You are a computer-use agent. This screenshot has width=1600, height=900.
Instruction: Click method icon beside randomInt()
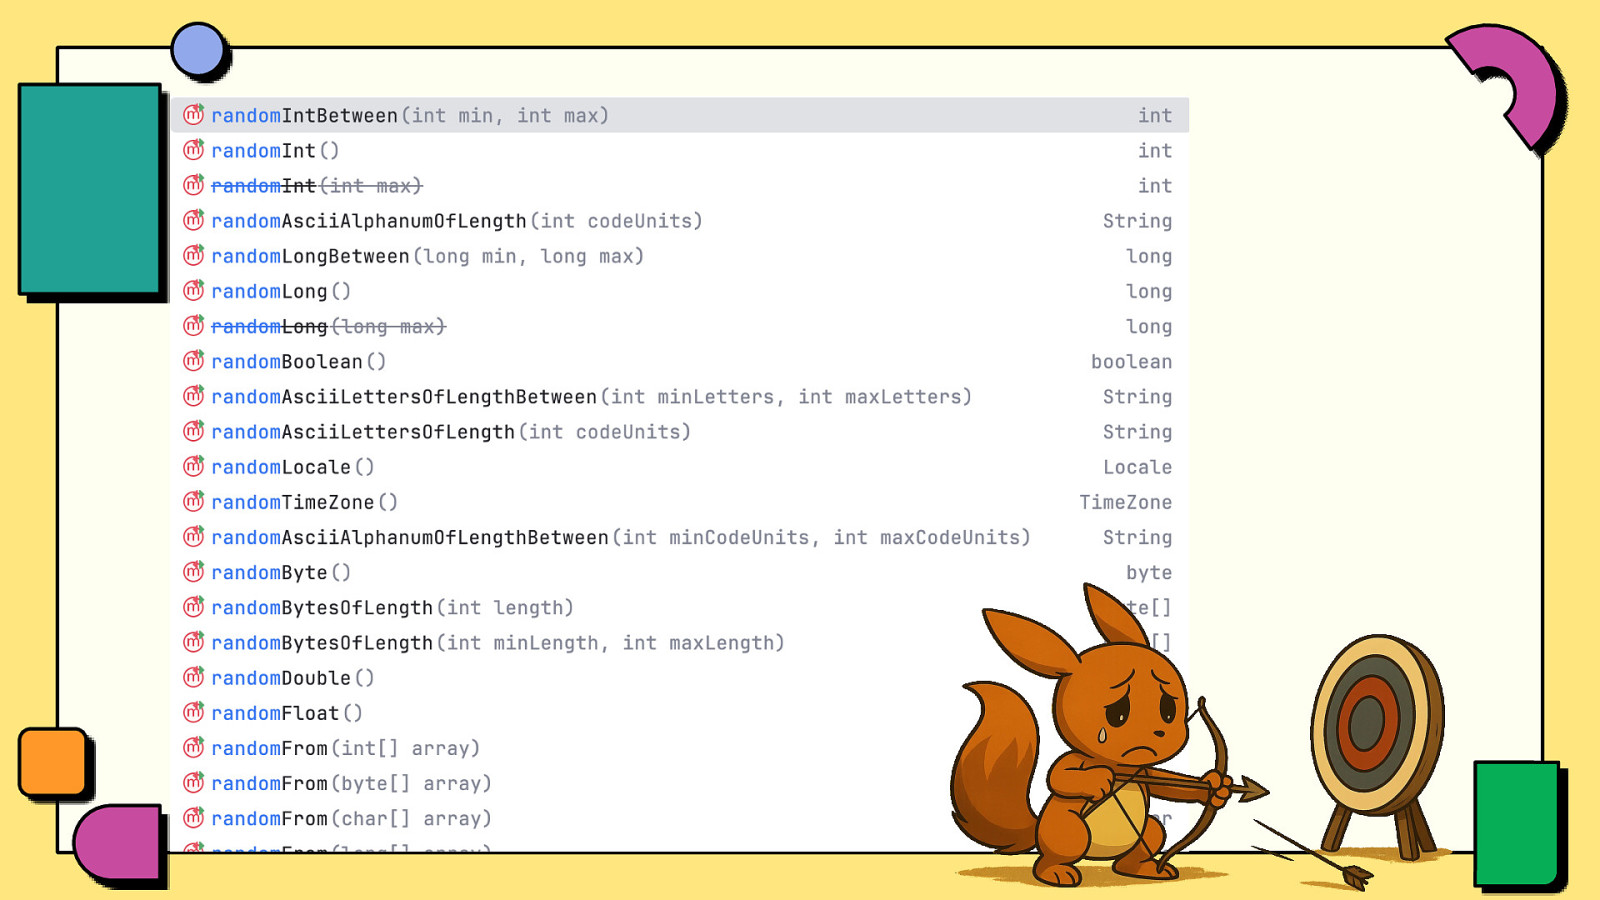(x=193, y=150)
